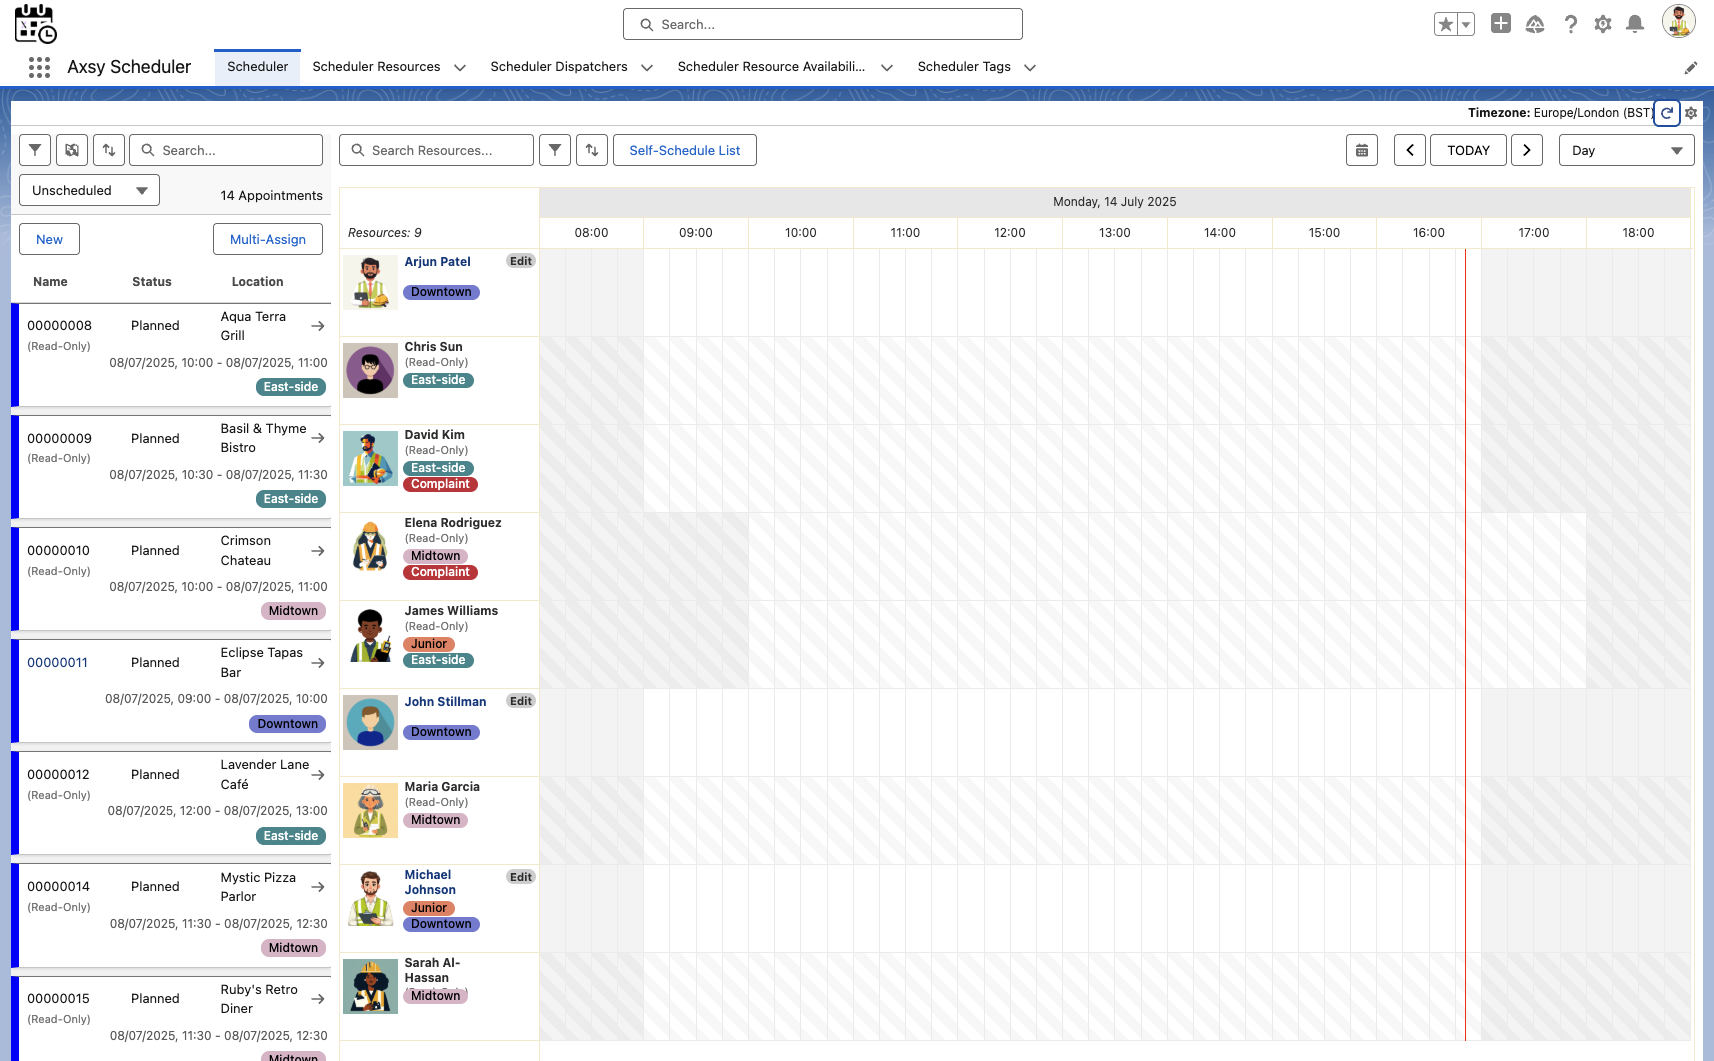This screenshot has height=1061, width=1714.
Task: Open the Unscheduled status dropdown
Action: (x=89, y=190)
